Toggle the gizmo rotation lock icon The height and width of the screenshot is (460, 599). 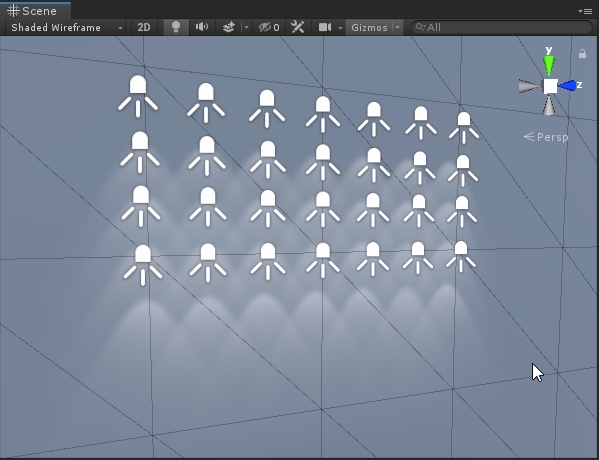[x=582, y=53]
